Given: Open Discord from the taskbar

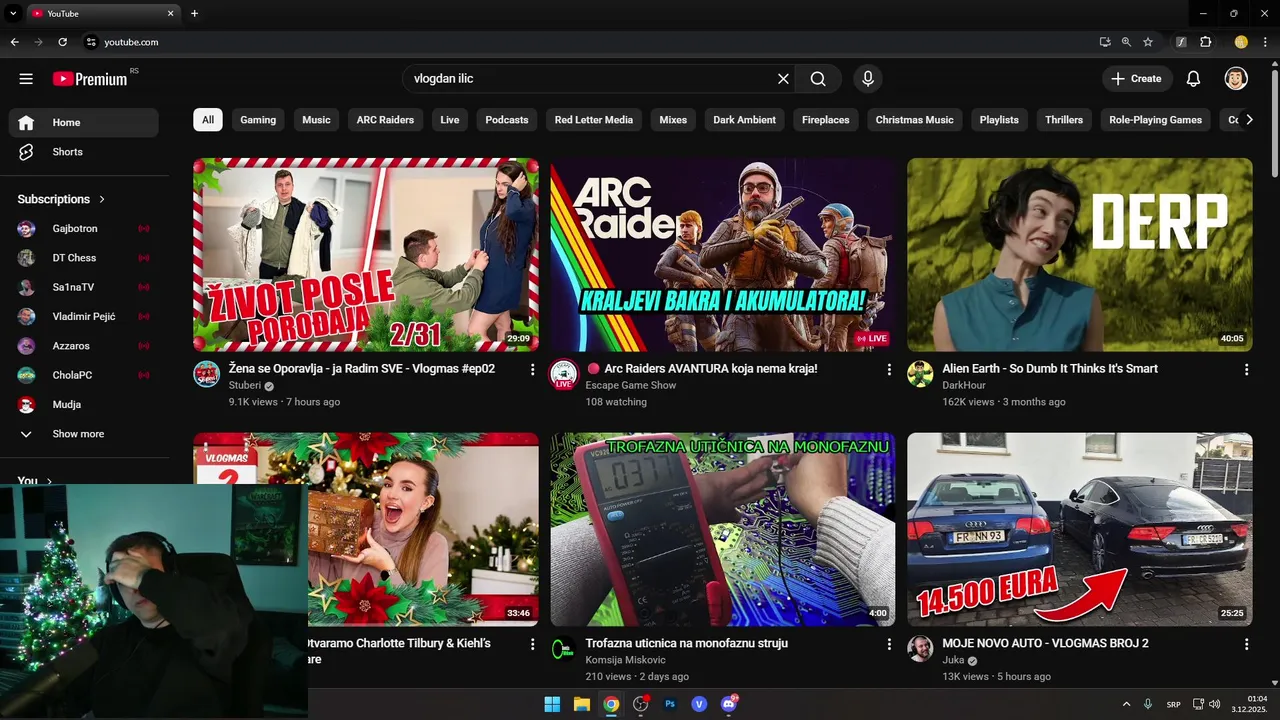Looking at the screenshot, I should pos(729,704).
